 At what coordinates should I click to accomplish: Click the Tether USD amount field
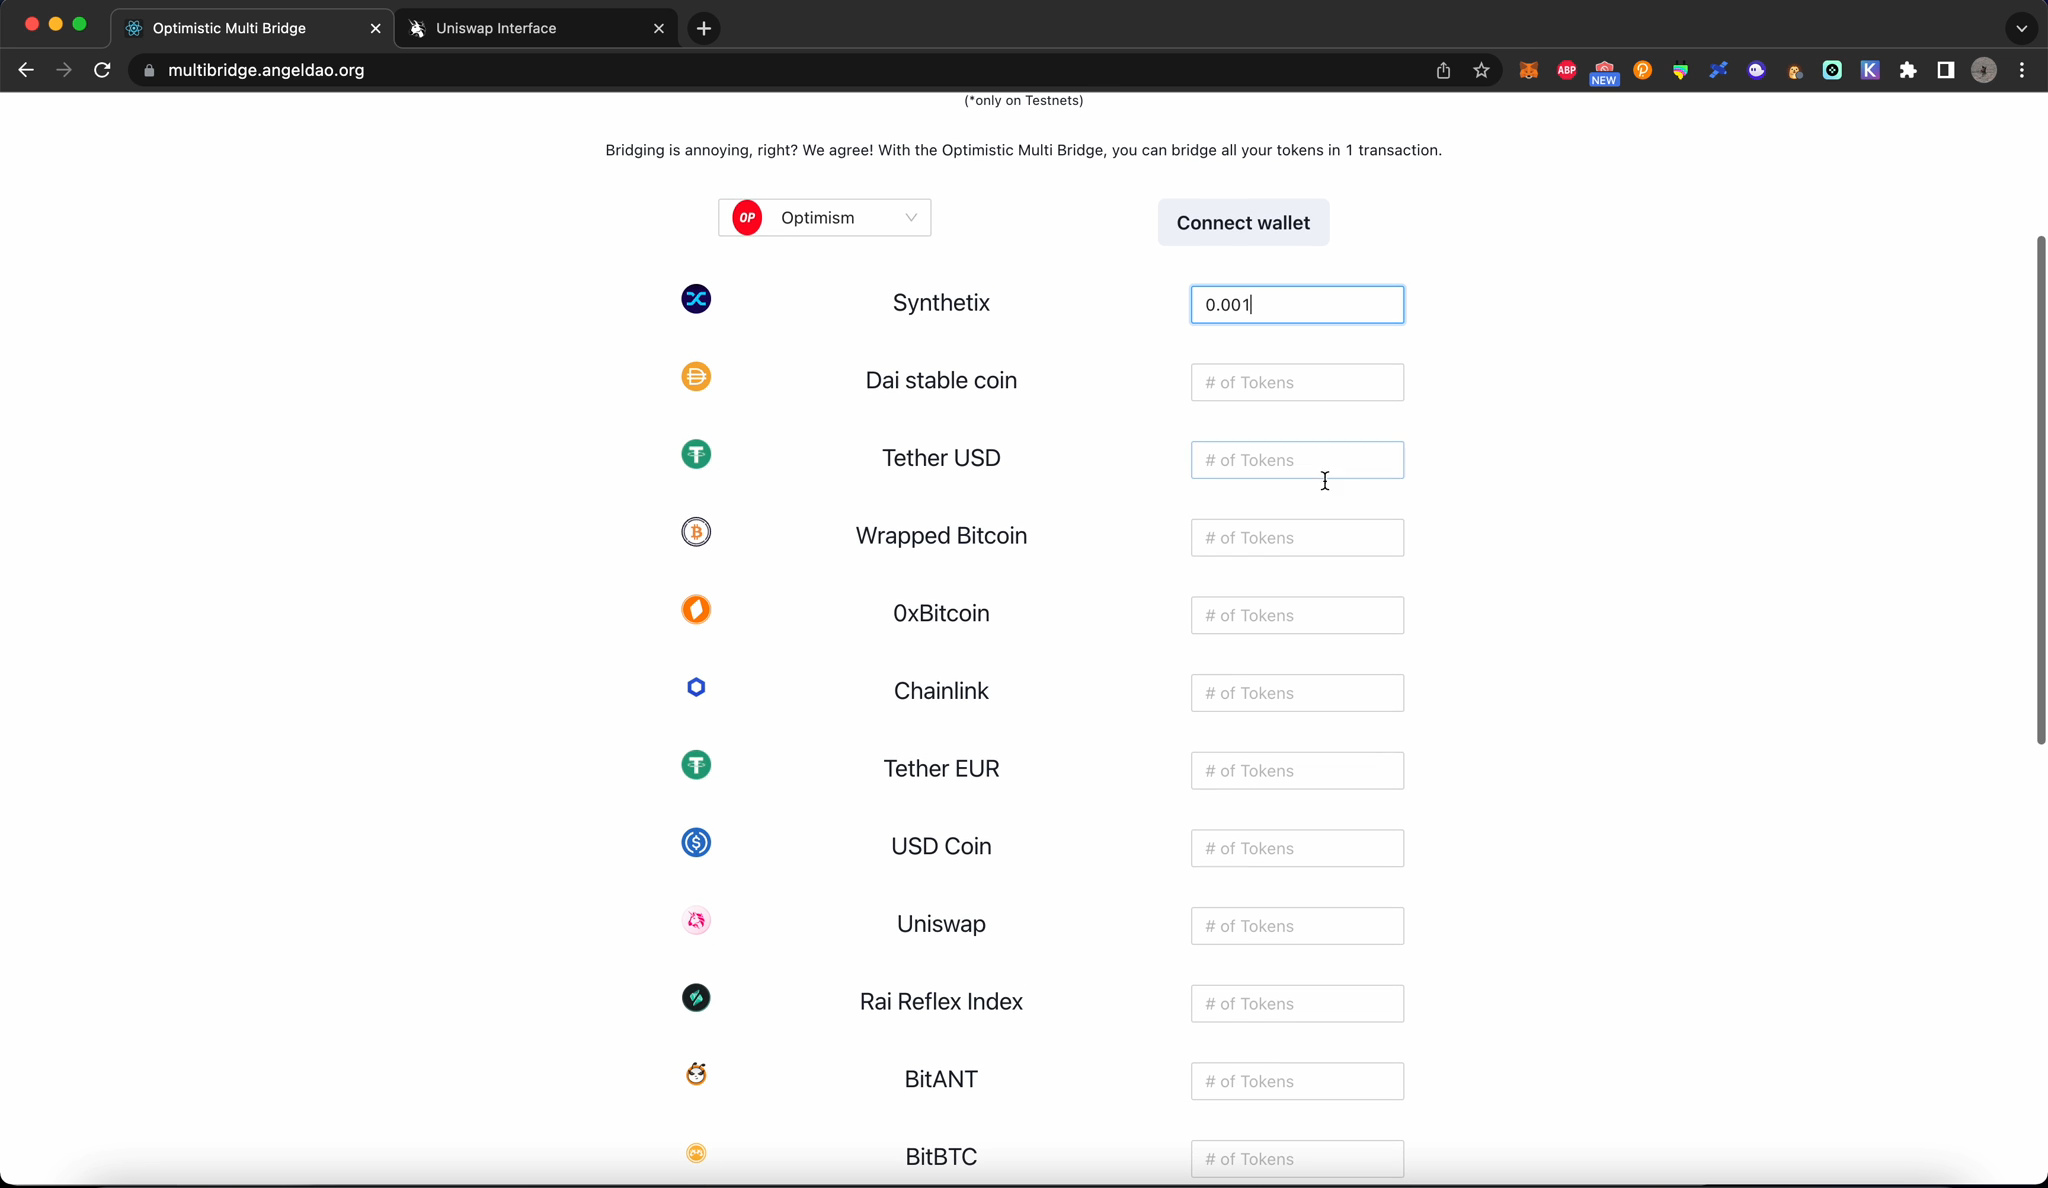1297,460
